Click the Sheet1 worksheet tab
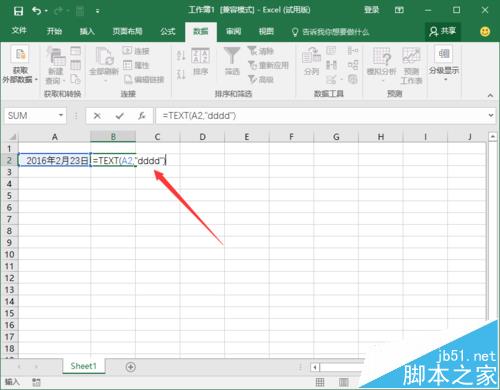The image size is (500, 390). [83, 366]
